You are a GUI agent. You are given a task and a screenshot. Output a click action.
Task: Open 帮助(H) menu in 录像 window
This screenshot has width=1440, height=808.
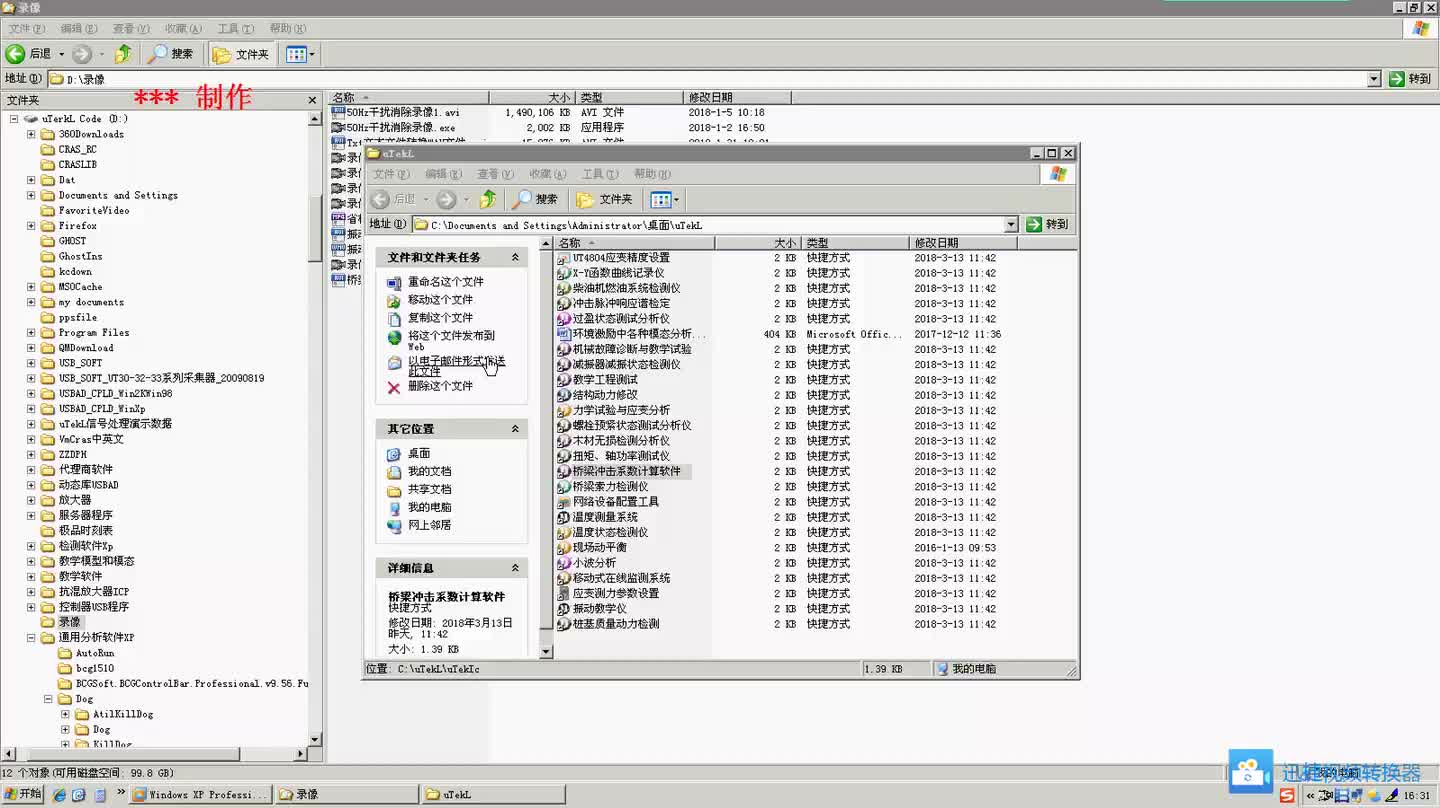pyautogui.click(x=287, y=29)
